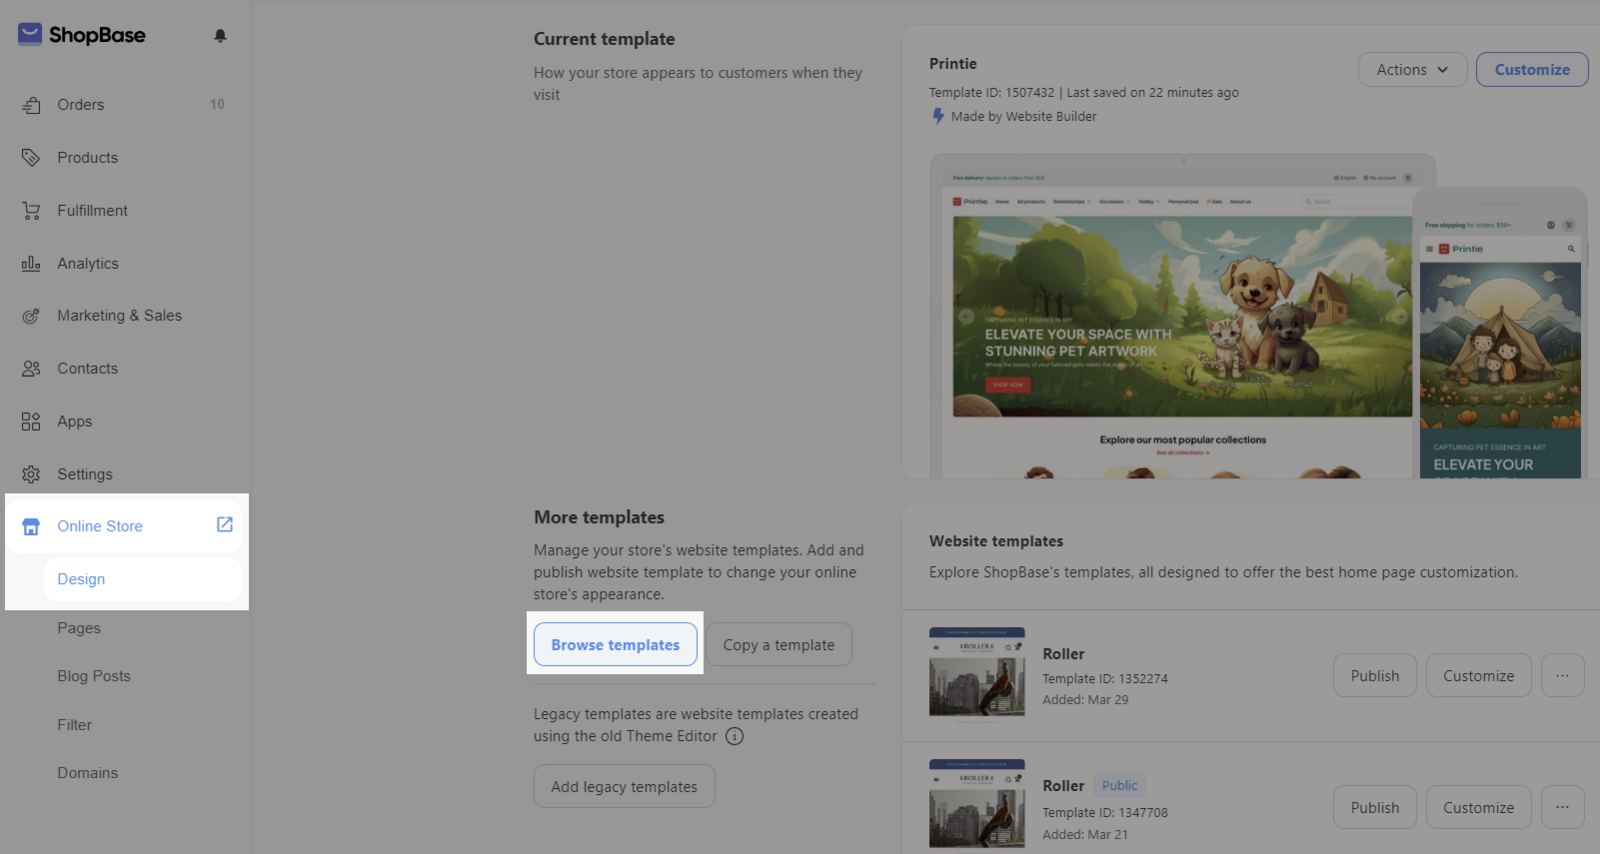Click the Online Store storefront icon

[31, 527]
